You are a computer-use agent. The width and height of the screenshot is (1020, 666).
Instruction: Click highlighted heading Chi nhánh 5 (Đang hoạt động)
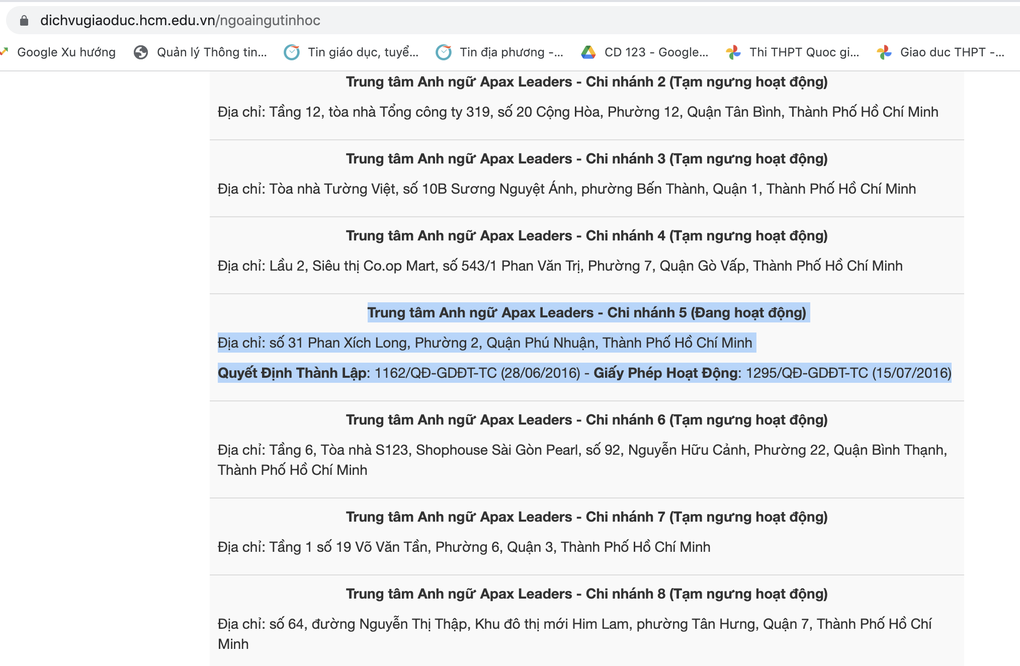pyautogui.click(x=587, y=313)
